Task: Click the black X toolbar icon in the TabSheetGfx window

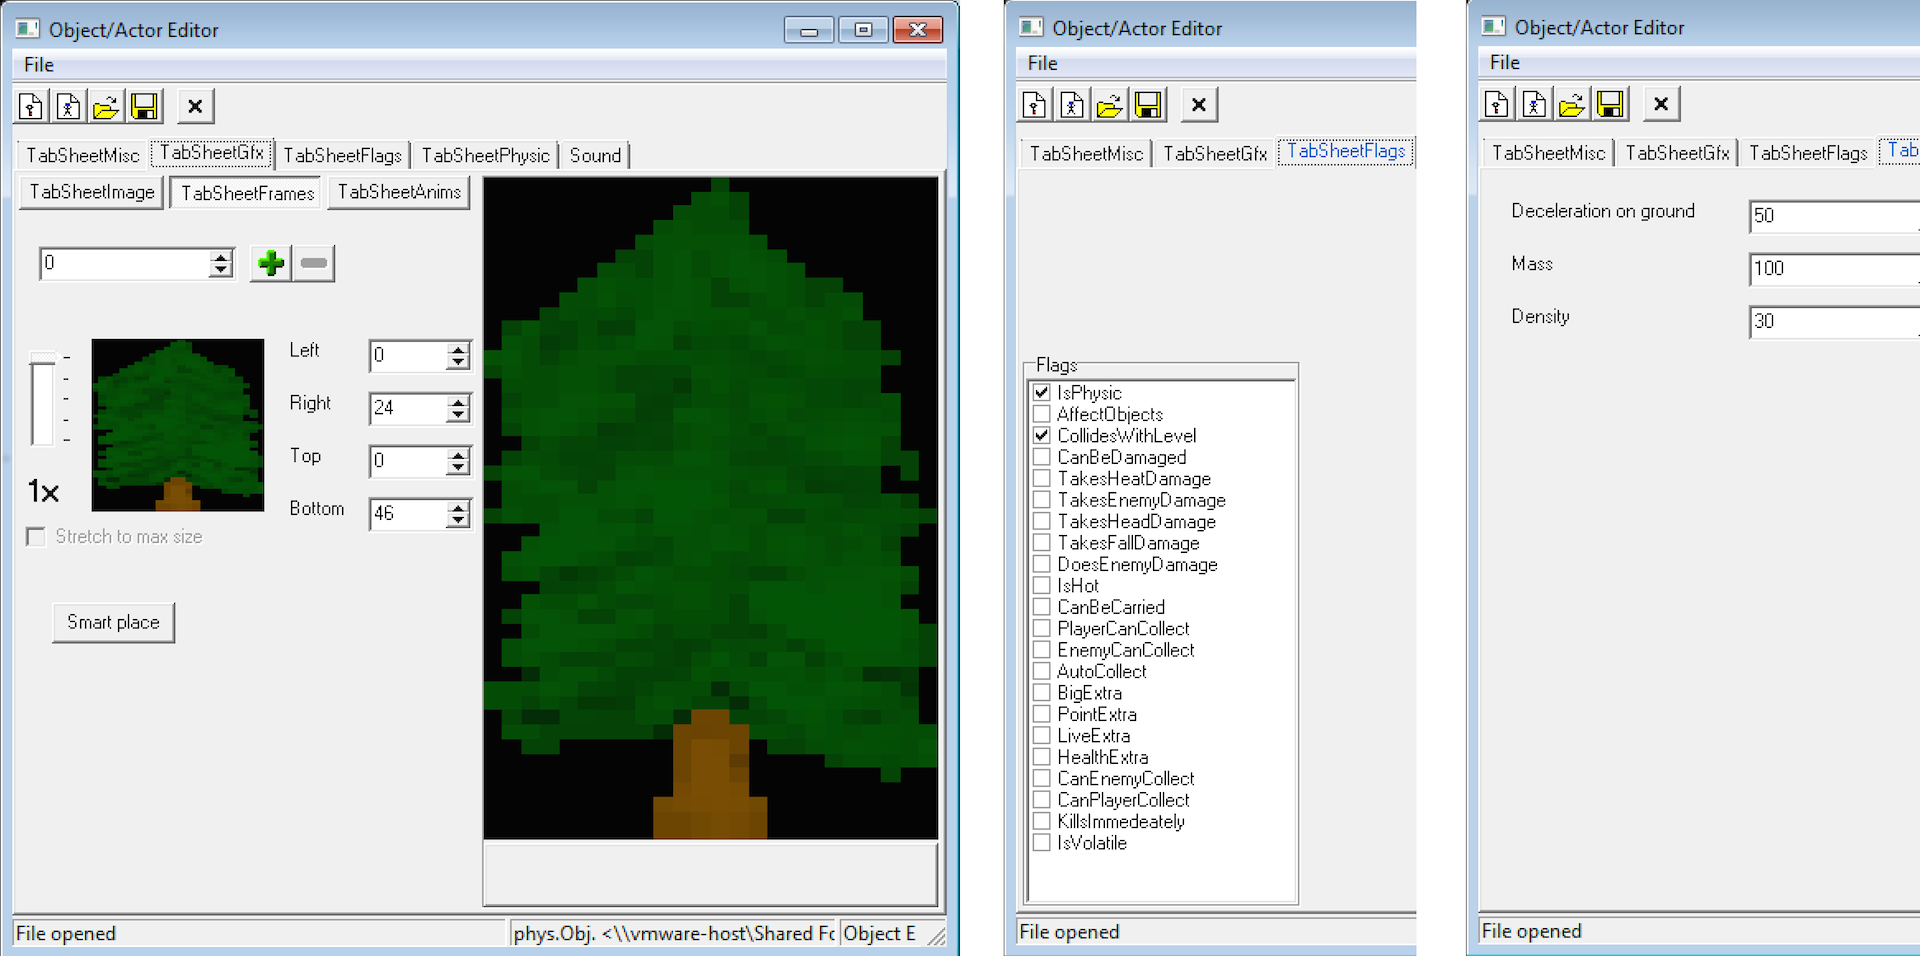Action: tap(195, 106)
